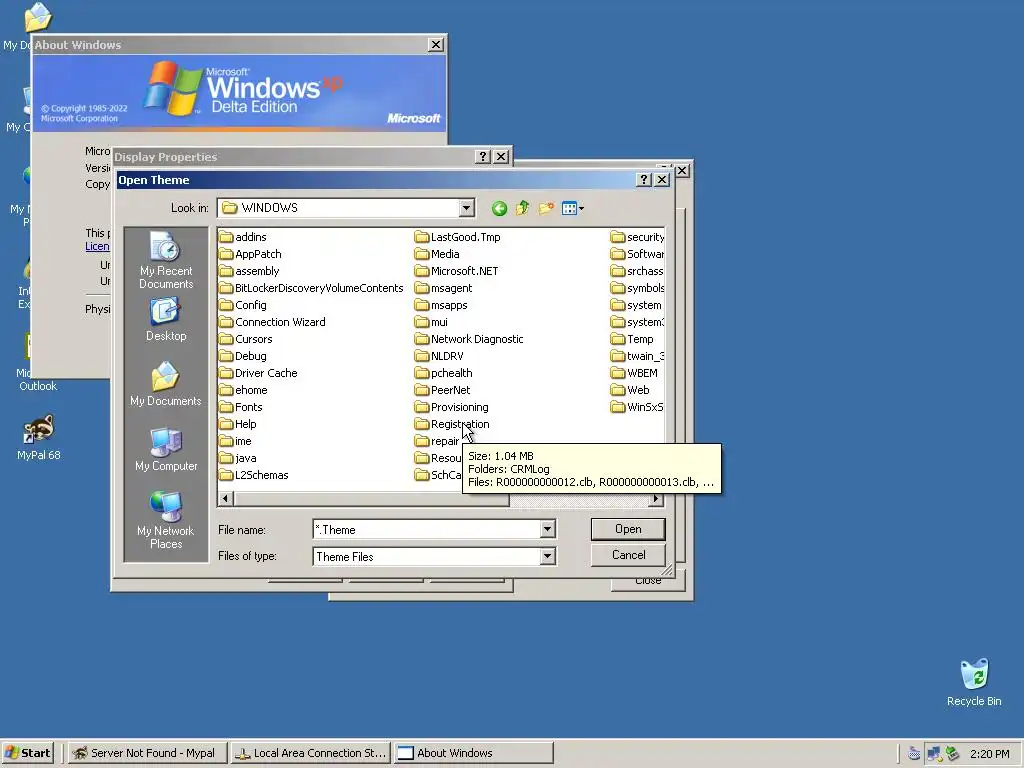
Task: Select the mui folder
Action: [x=432, y=322]
